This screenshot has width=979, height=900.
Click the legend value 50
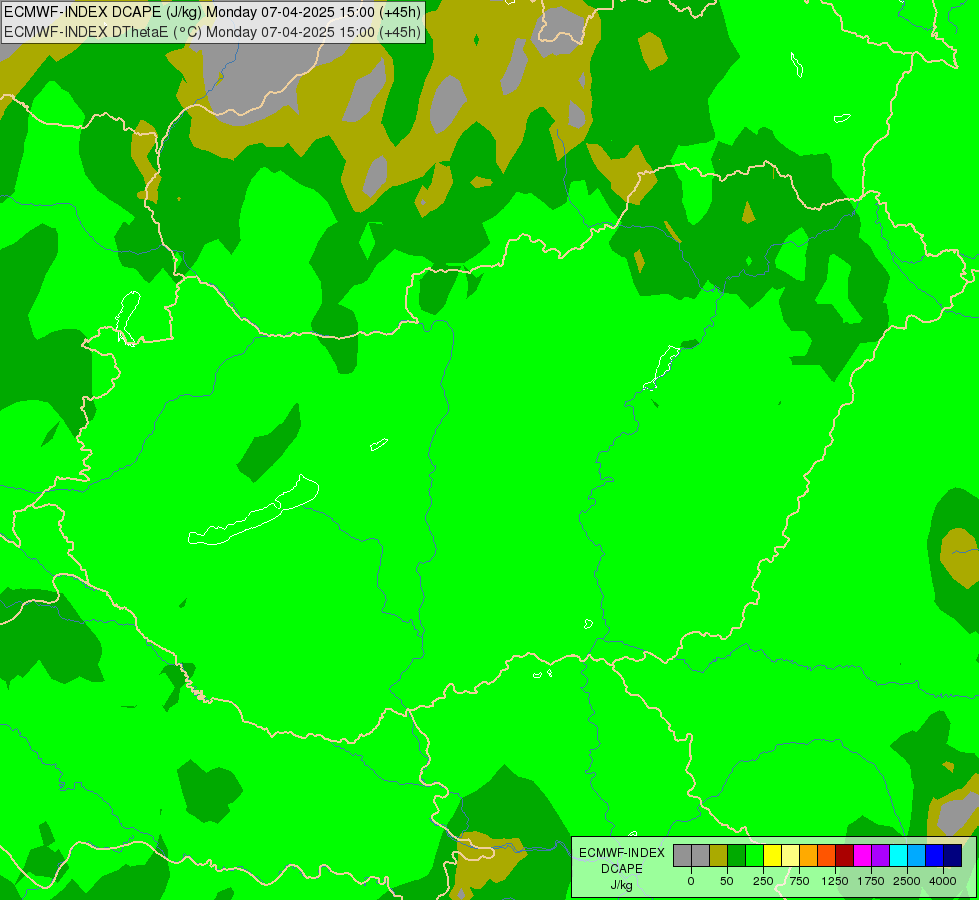point(727,881)
